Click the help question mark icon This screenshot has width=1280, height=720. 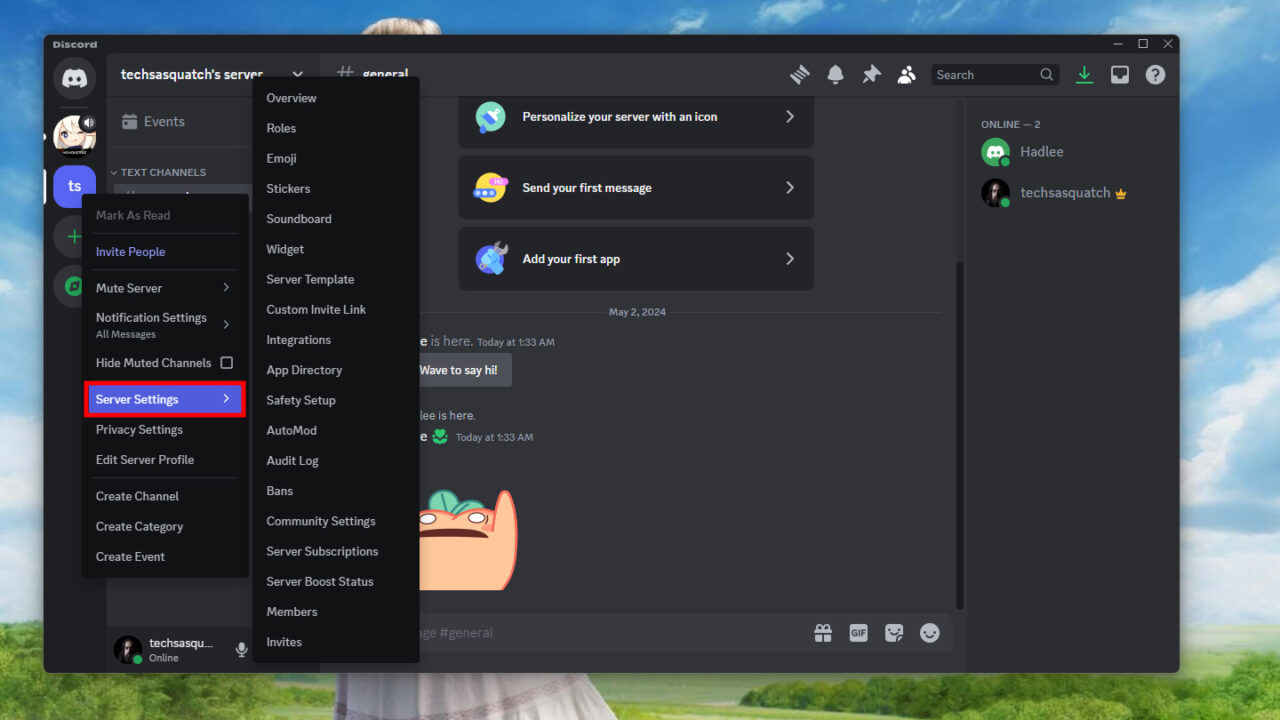click(1155, 74)
